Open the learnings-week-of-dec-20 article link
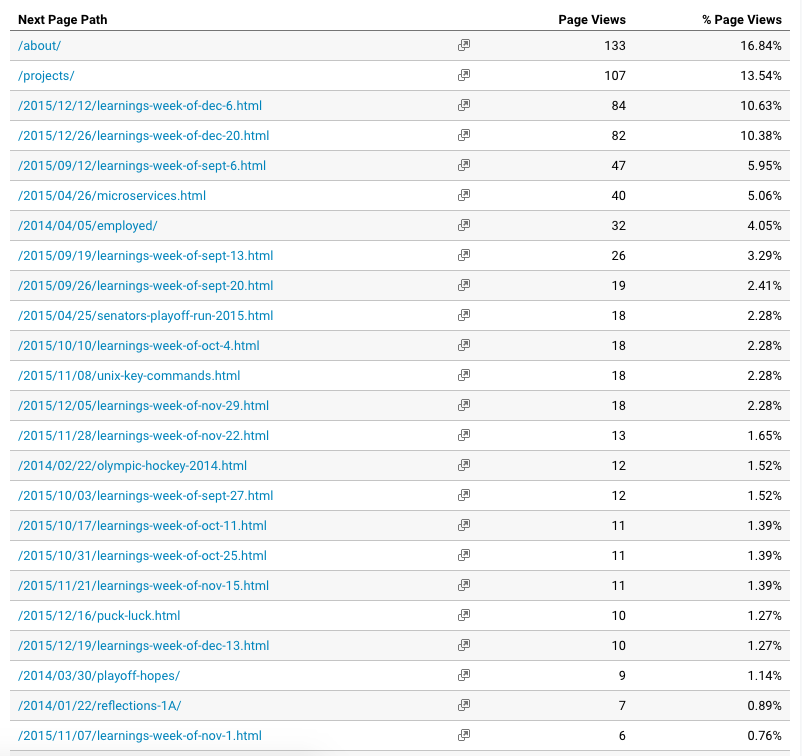The height and width of the screenshot is (756, 802). pos(145,135)
